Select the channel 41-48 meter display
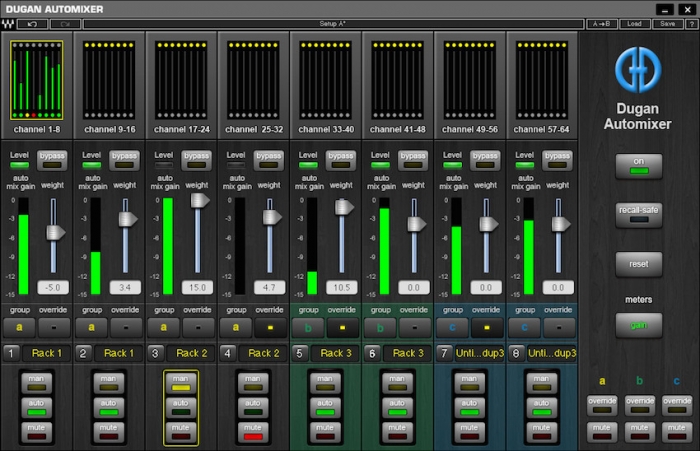The height and width of the screenshot is (451, 700). pos(398,80)
